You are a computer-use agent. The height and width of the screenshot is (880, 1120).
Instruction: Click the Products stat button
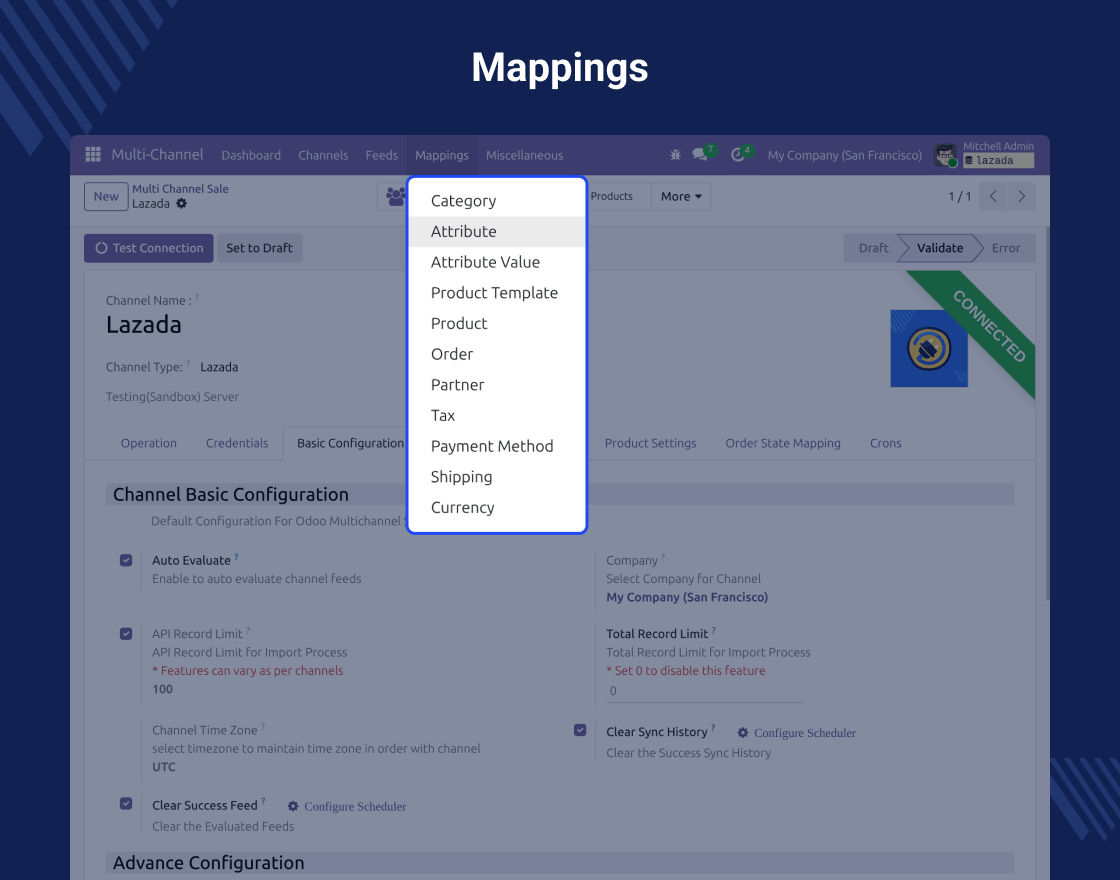[619, 196]
